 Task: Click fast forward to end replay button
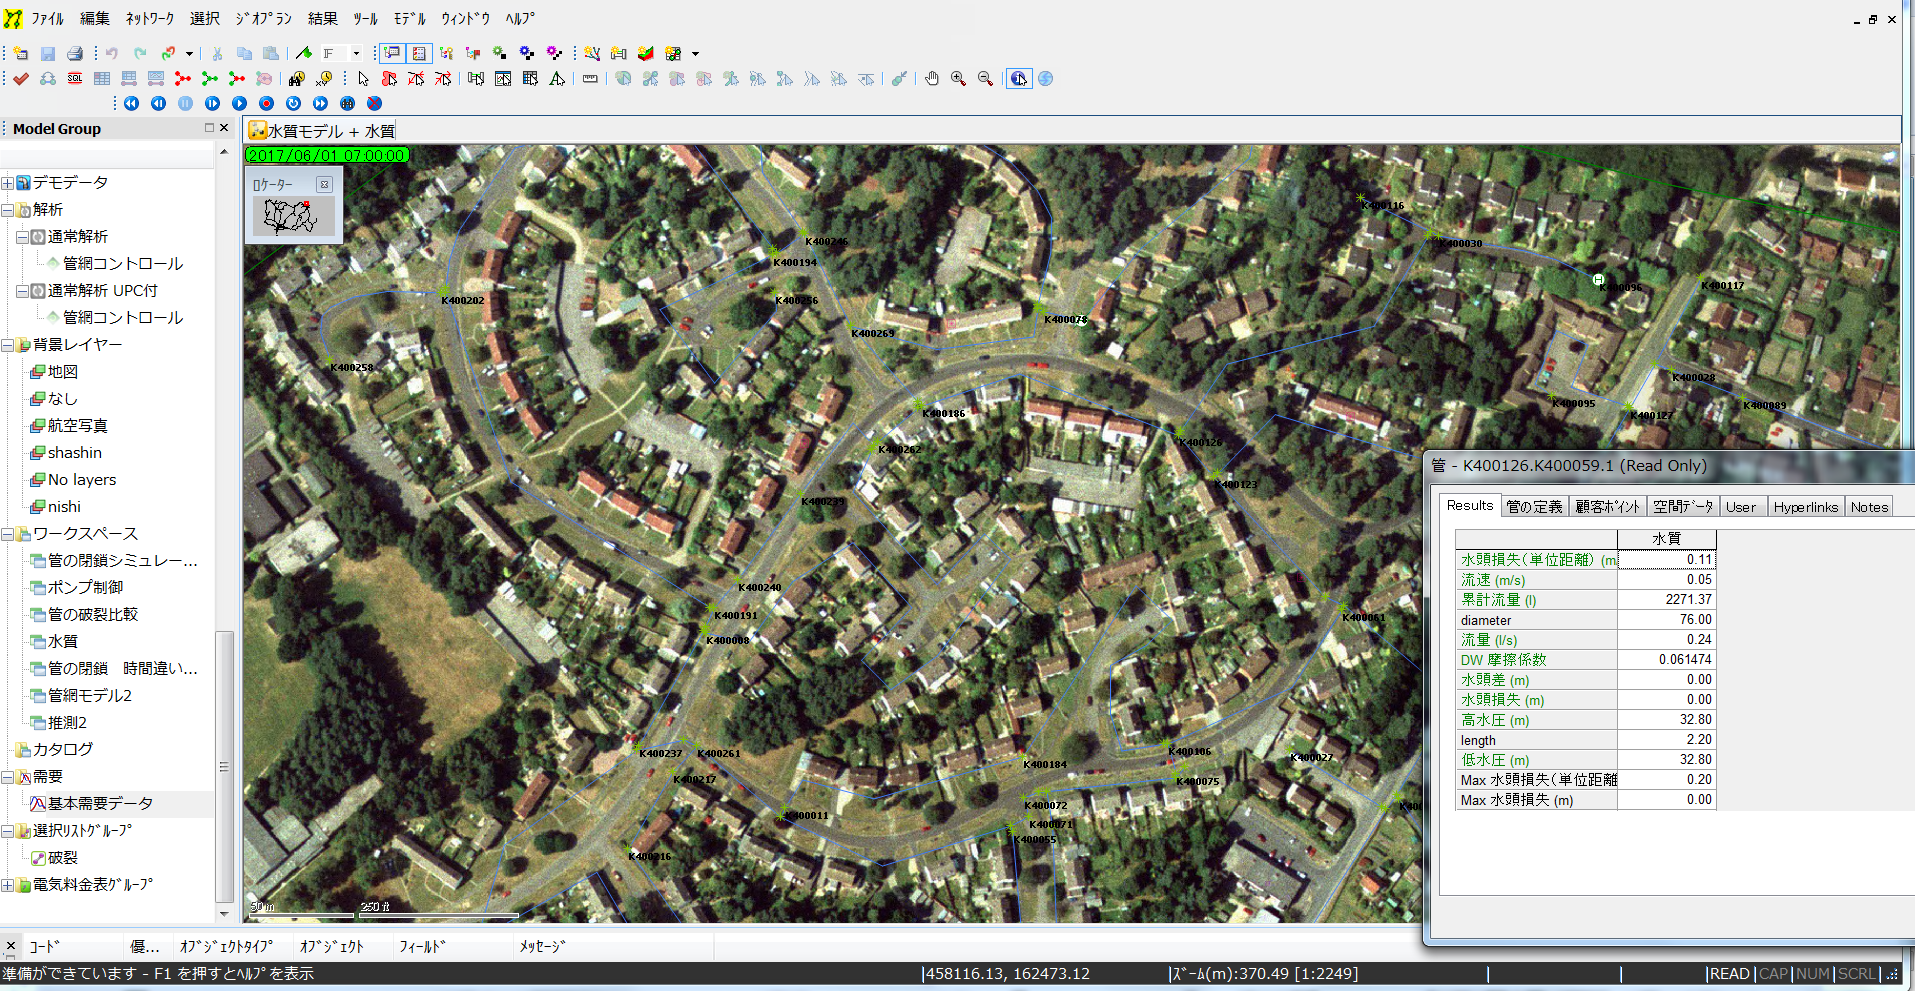[320, 103]
